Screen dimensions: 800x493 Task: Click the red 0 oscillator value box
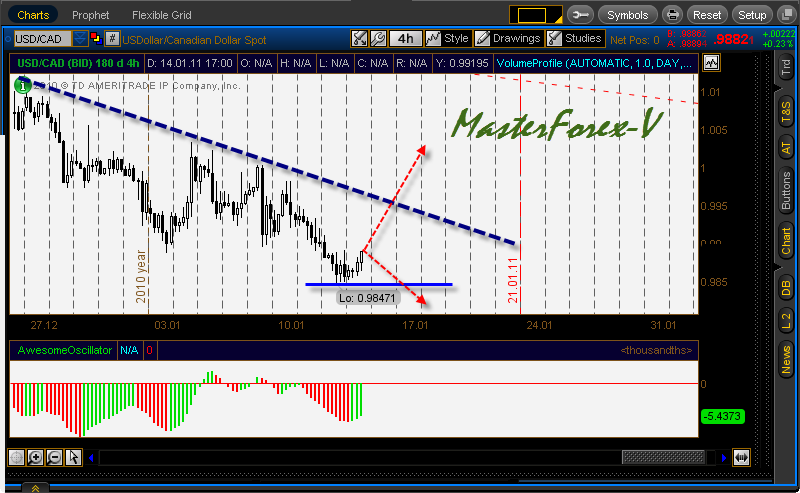pyautogui.click(x=149, y=350)
